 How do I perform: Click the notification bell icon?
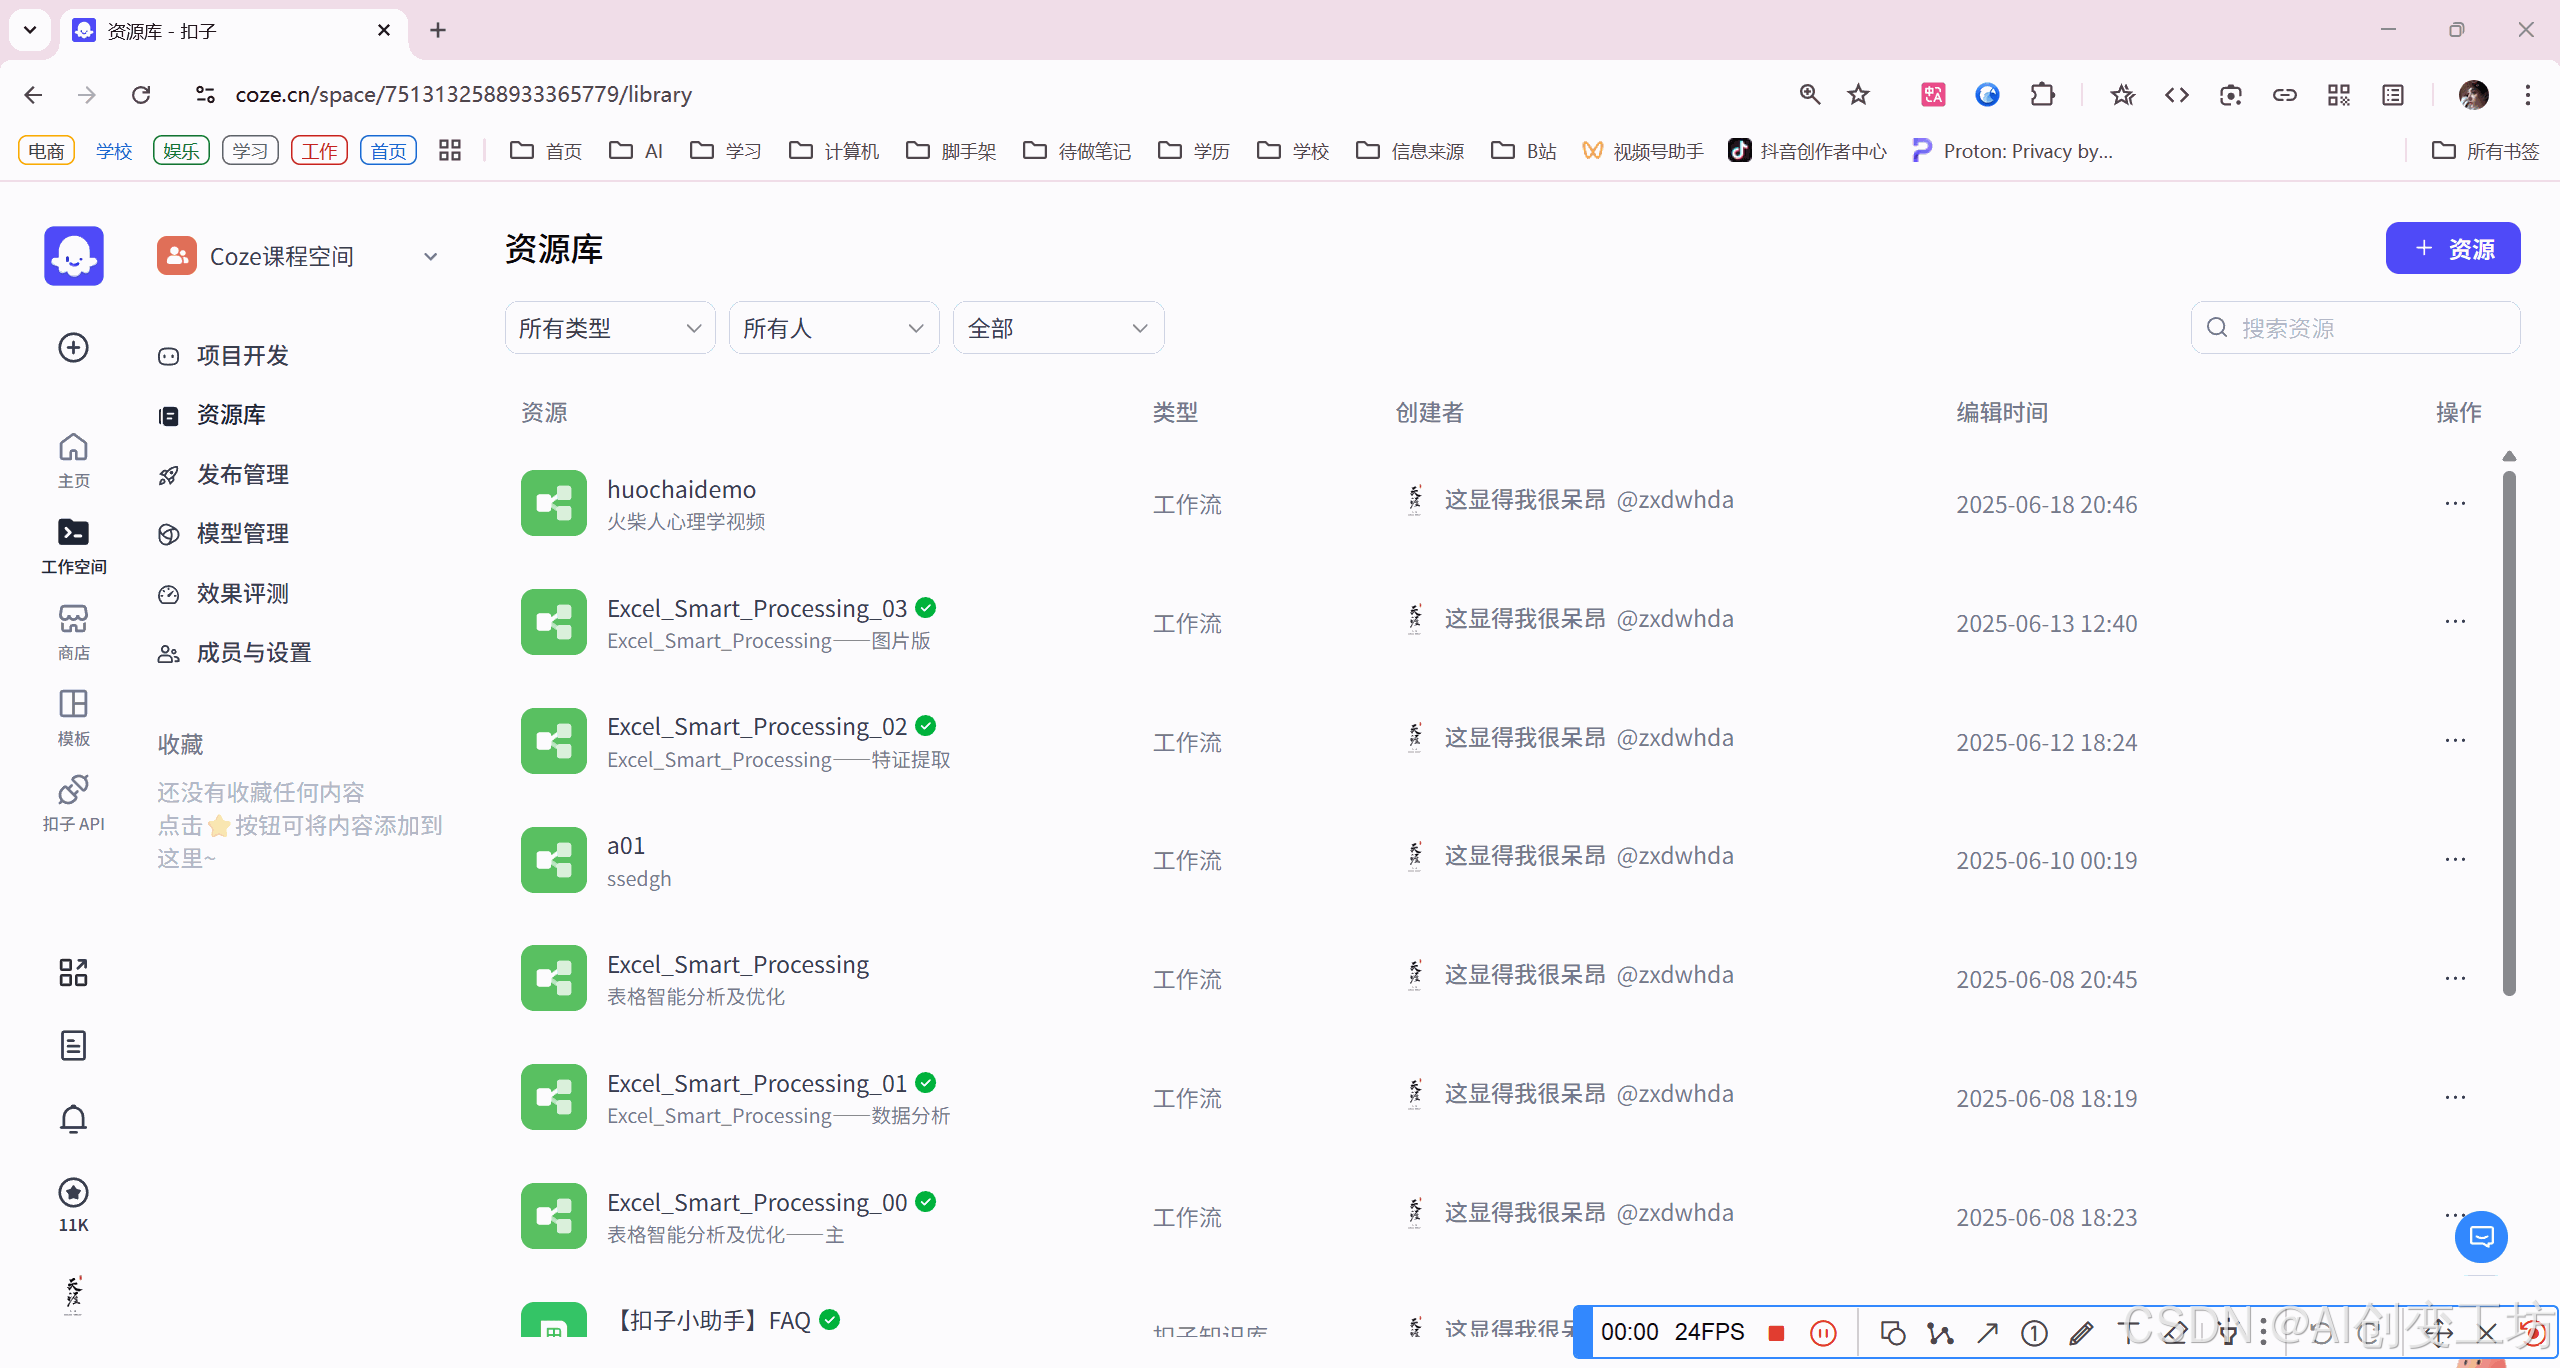[x=73, y=1119]
